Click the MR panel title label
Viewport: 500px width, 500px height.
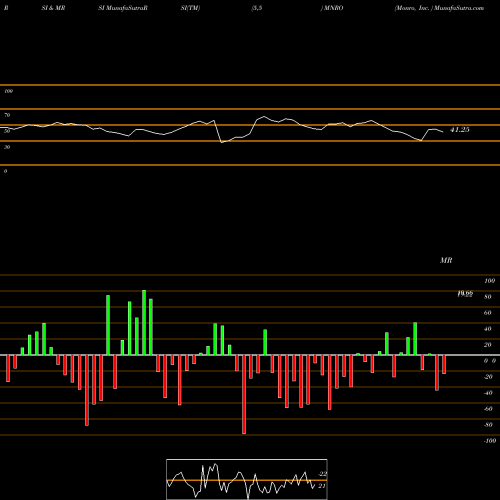click(x=446, y=260)
